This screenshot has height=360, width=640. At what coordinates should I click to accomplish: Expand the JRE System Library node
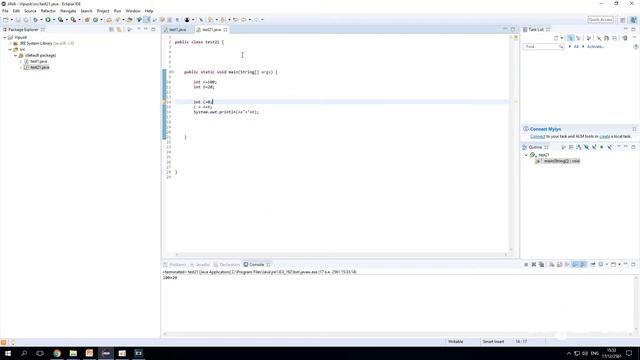(10, 43)
